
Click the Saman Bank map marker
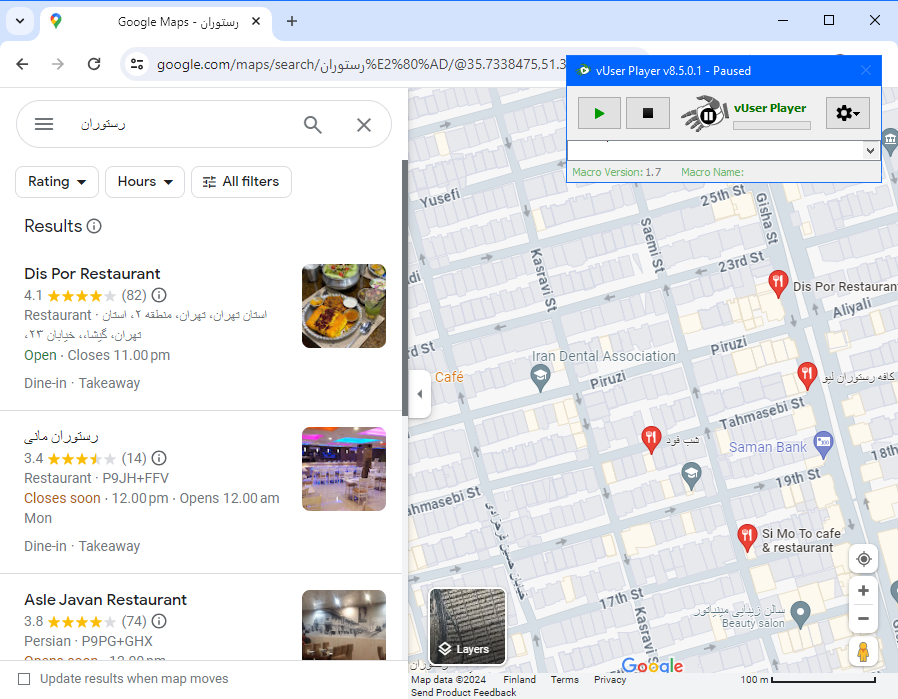coord(823,444)
